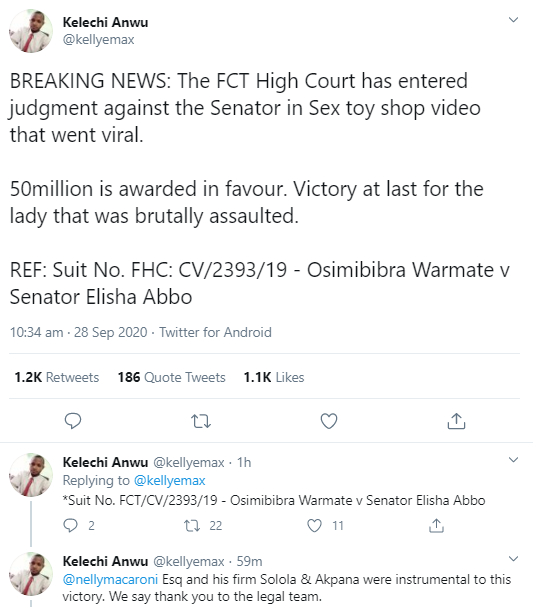The image size is (533, 607).
Task: Open Twitter for Android source link
Action: pyautogui.click(x=215, y=332)
